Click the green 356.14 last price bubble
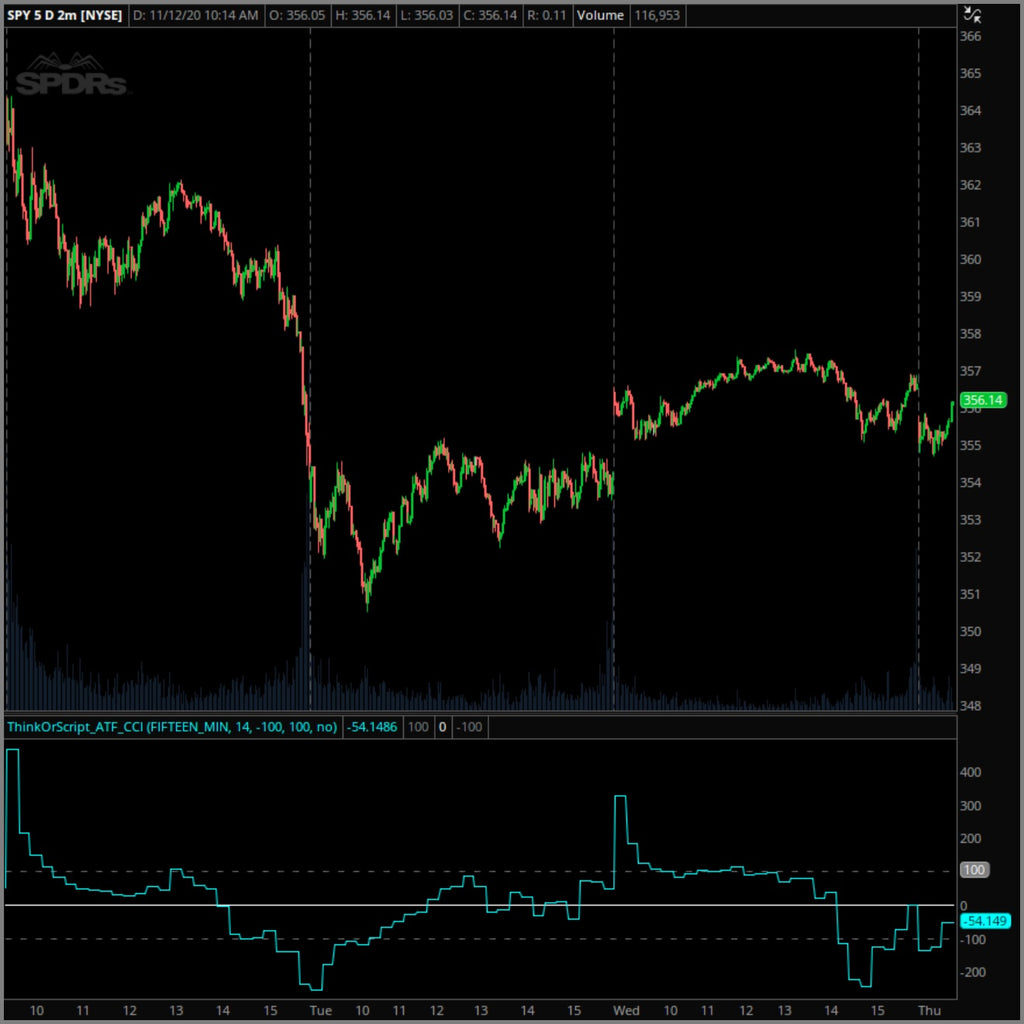1024x1024 pixels. [983, 400]
